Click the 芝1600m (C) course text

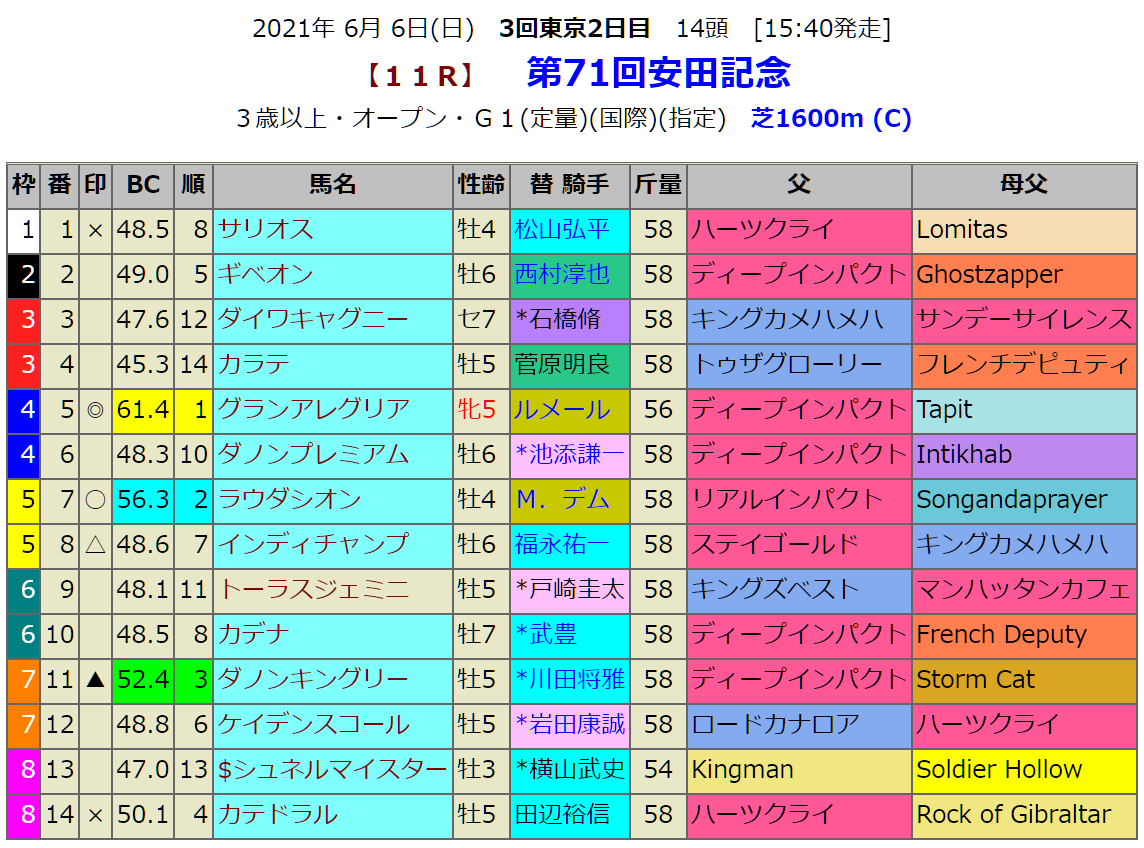pyautogui.click(x=831, y=118)
